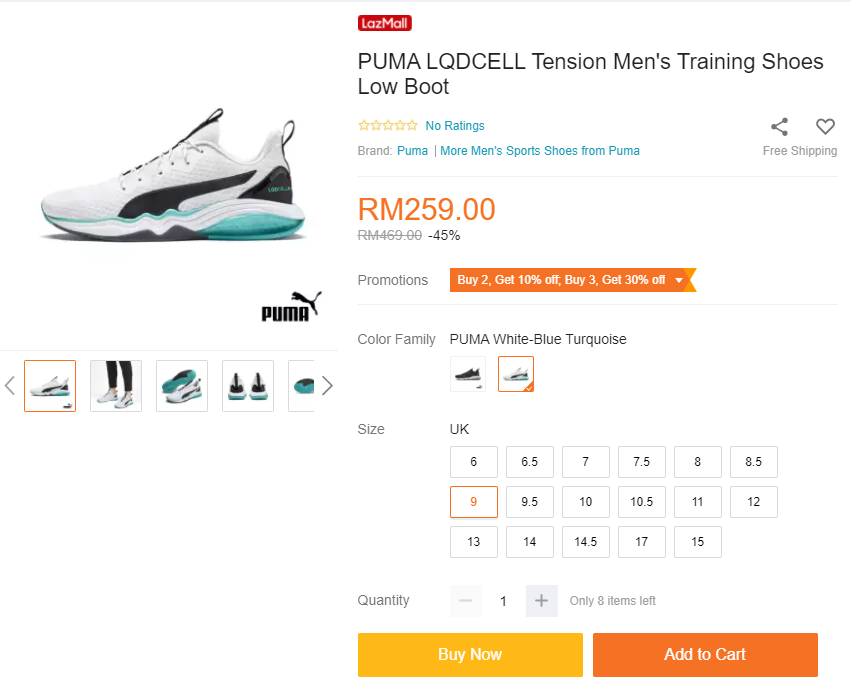851x692 pixels.
Task: Add product to wishlist with heart icon
Action: point(825,127)
